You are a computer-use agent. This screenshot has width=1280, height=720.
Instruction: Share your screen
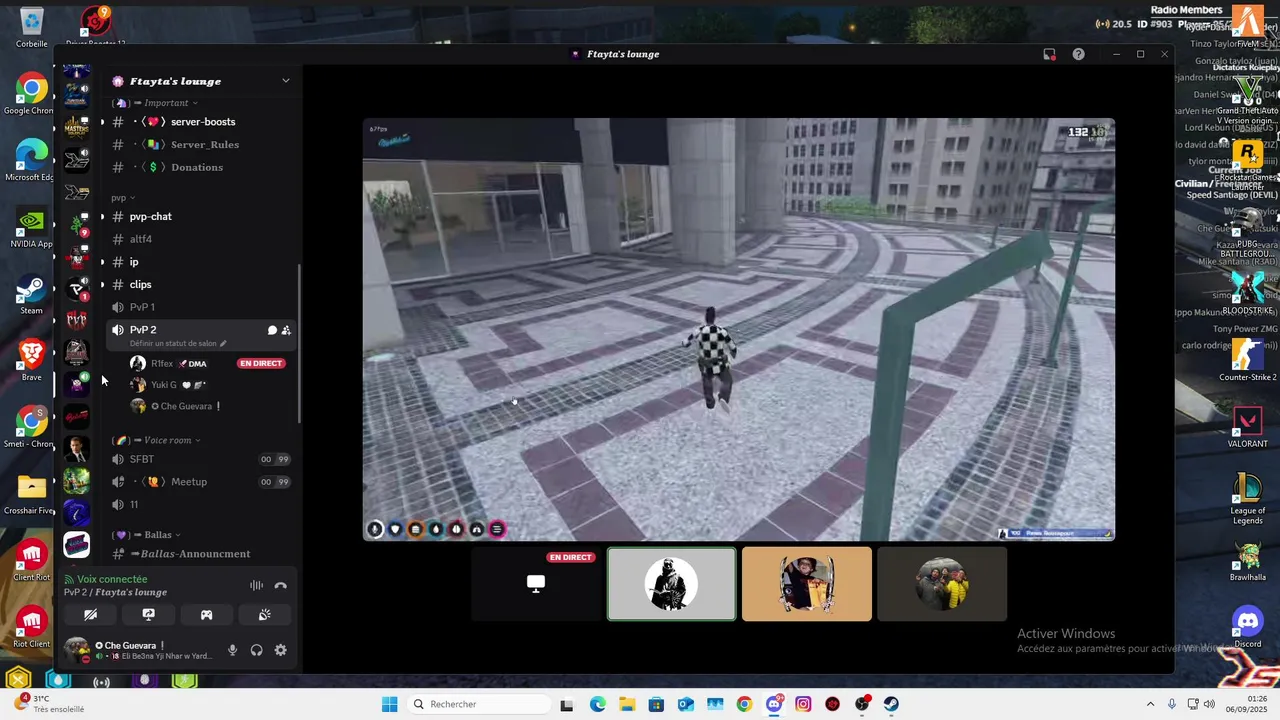(148, 615)
